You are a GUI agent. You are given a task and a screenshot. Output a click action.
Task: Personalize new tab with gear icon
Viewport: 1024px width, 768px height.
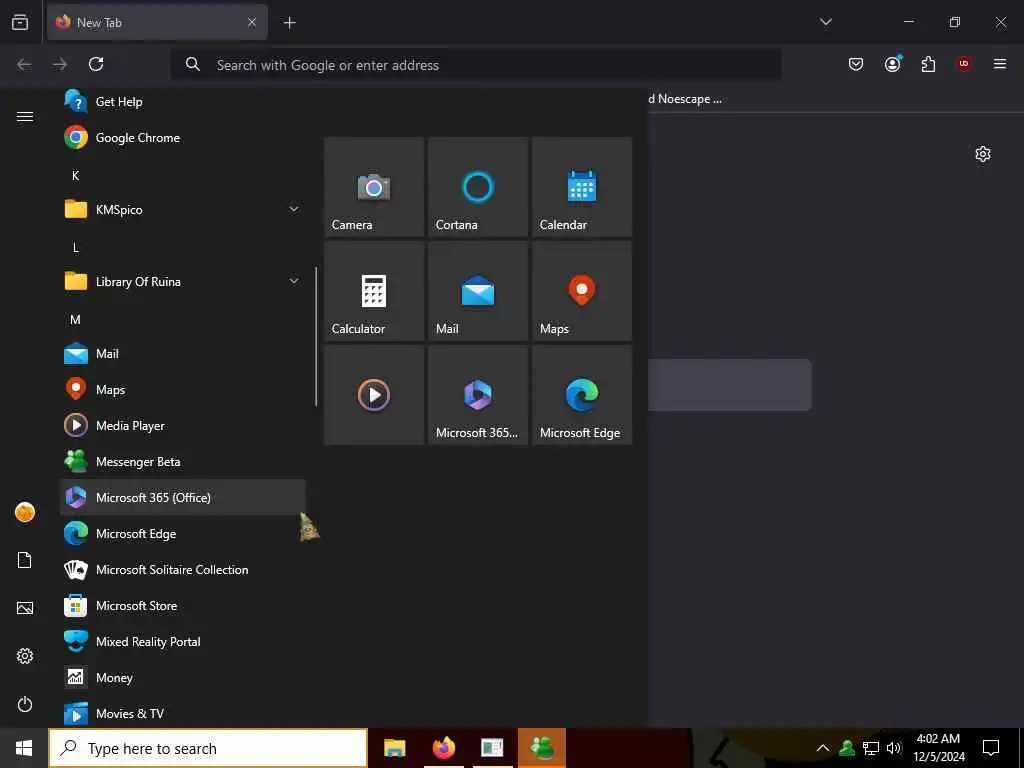click(x=983, y=154)
